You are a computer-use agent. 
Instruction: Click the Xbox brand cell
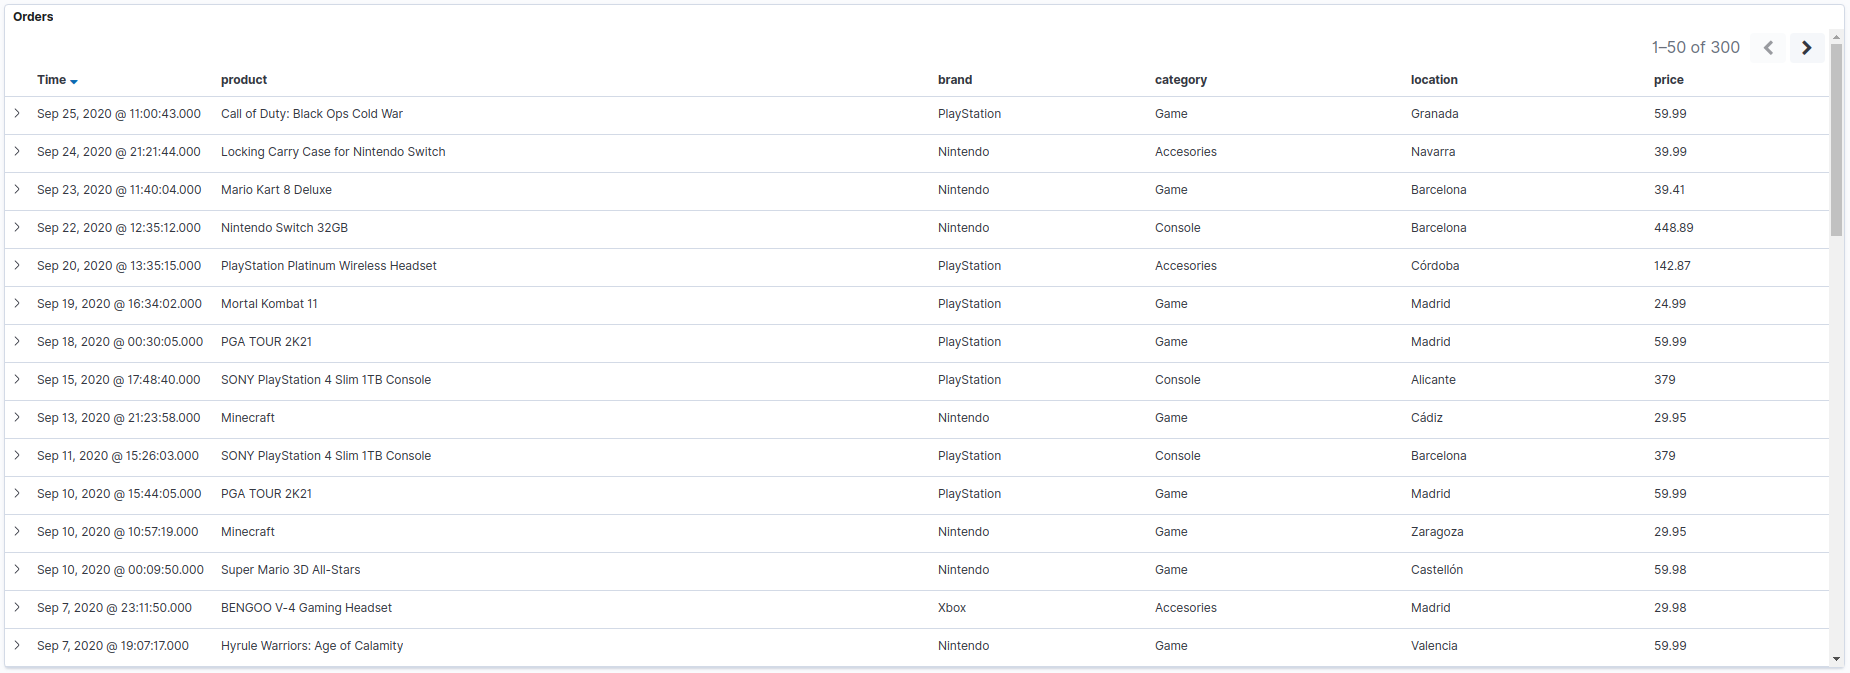(x=952, y=608)
